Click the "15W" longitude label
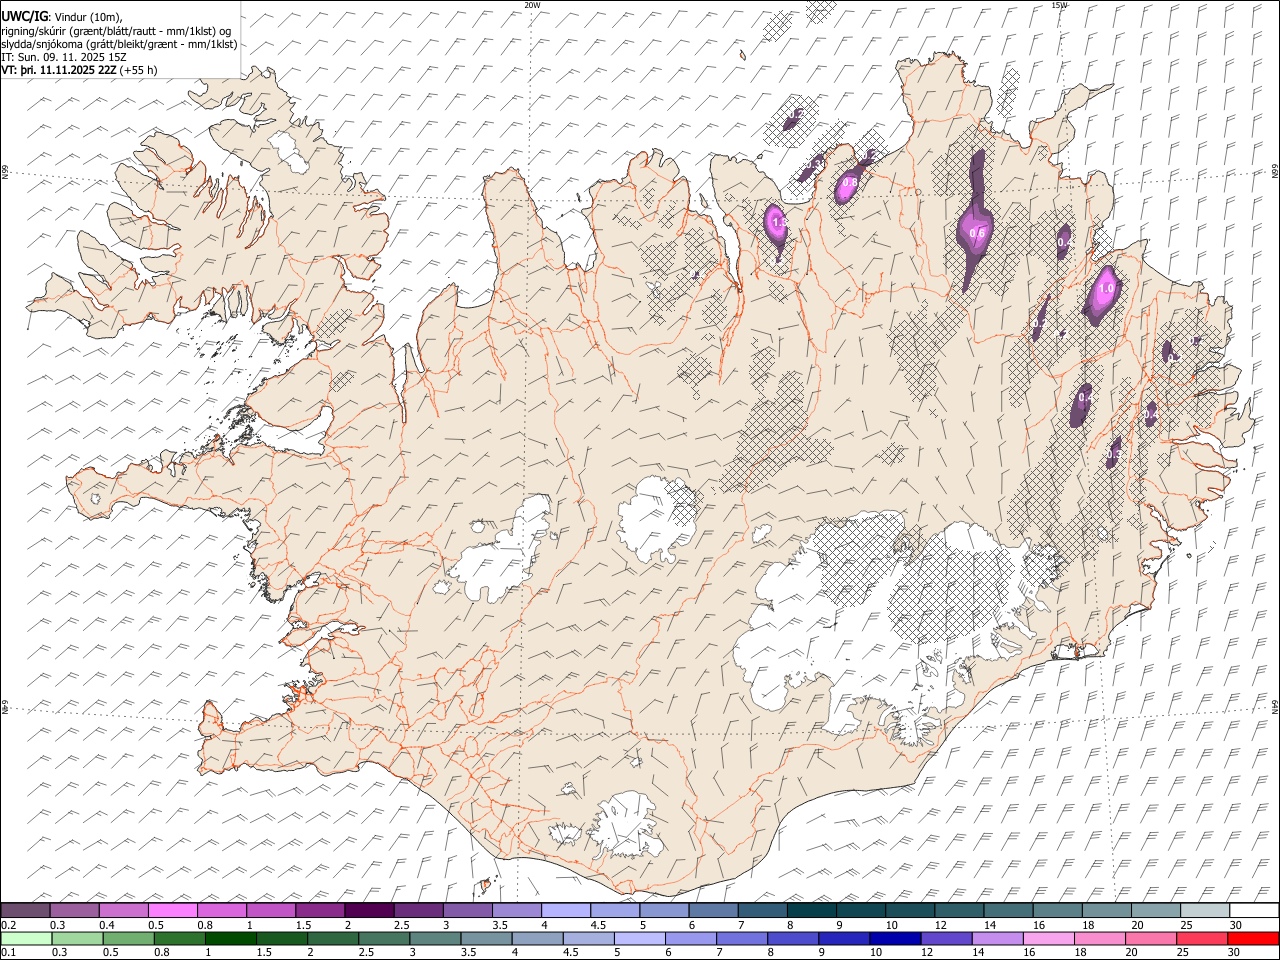Screen dimensions: 1280x960 1059,5
